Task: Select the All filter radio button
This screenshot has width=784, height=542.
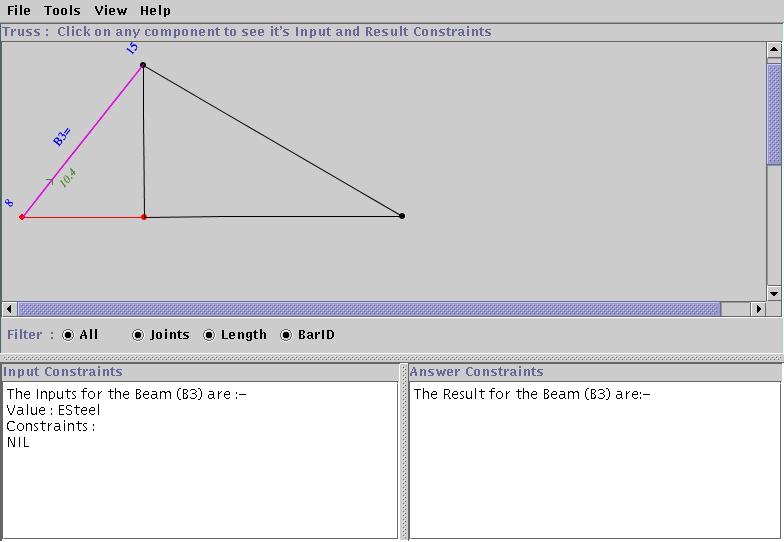Action: pyautogui.click(x=68, y=335)
